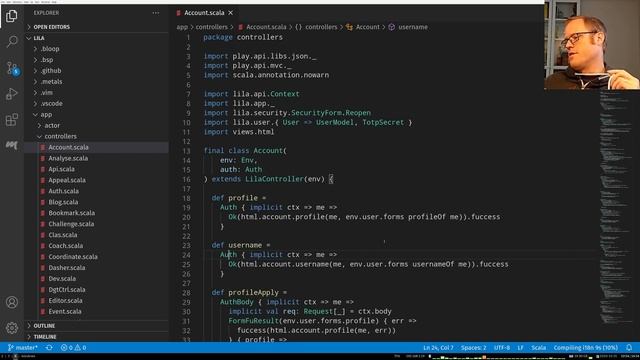Open Auth.scala in the file tree
640x360 pixels.
point(96,191)
